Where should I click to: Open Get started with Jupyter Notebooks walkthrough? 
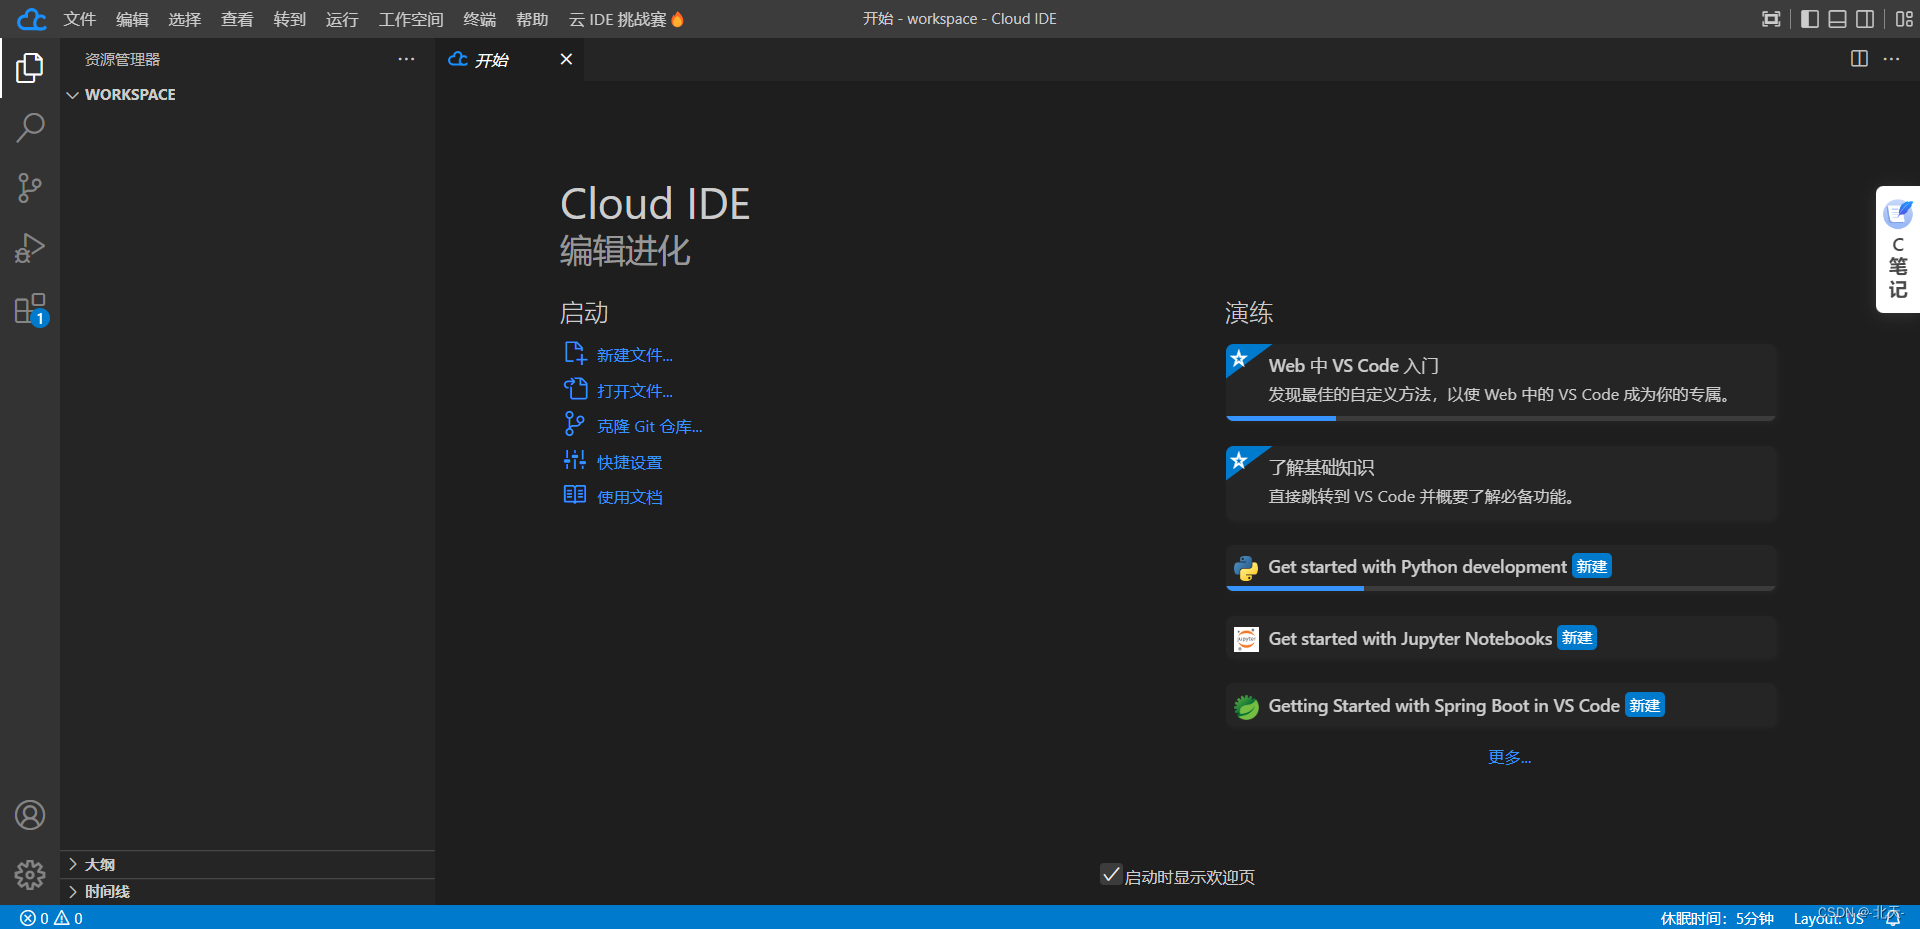click(1501, 638)
